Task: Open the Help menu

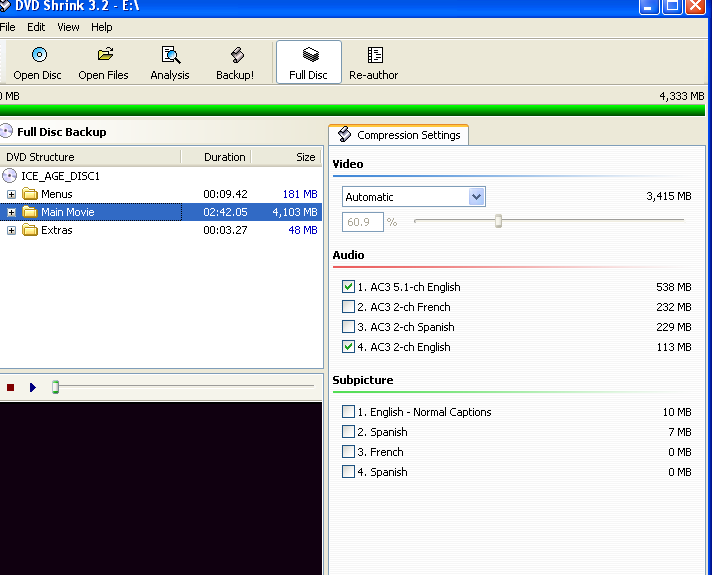Action: 102,27
